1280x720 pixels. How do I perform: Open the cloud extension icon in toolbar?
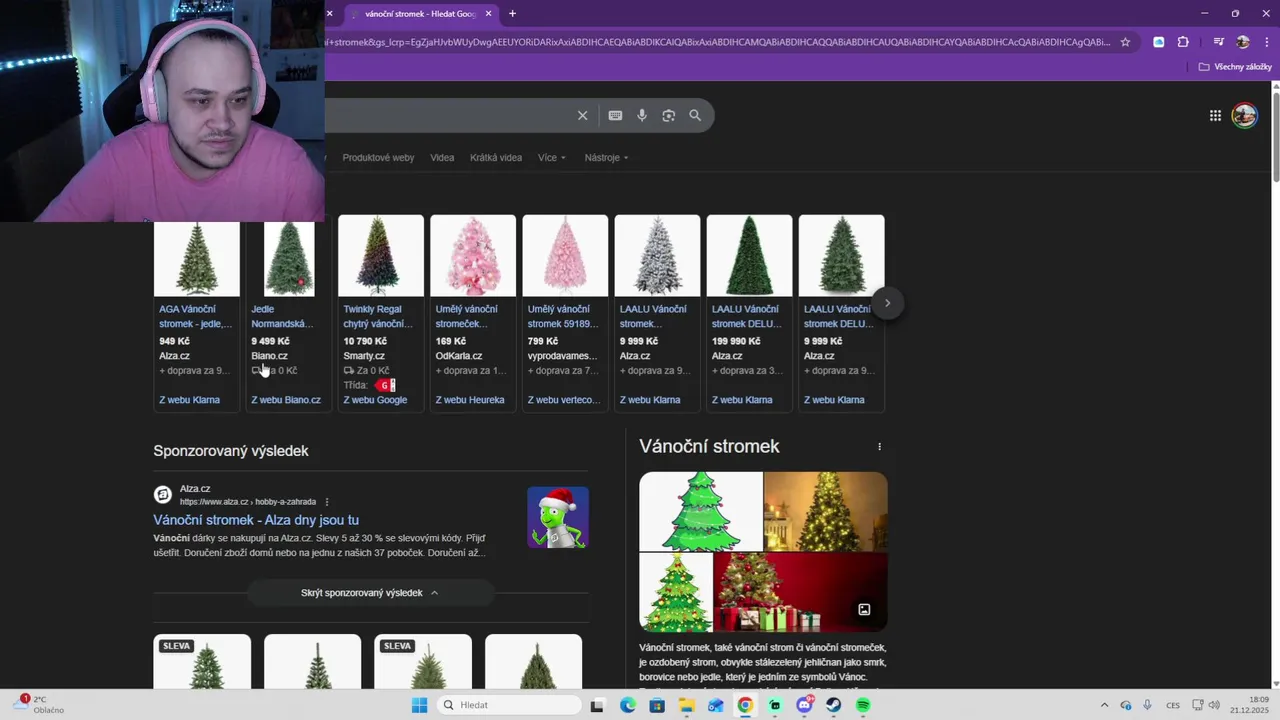1158,42
